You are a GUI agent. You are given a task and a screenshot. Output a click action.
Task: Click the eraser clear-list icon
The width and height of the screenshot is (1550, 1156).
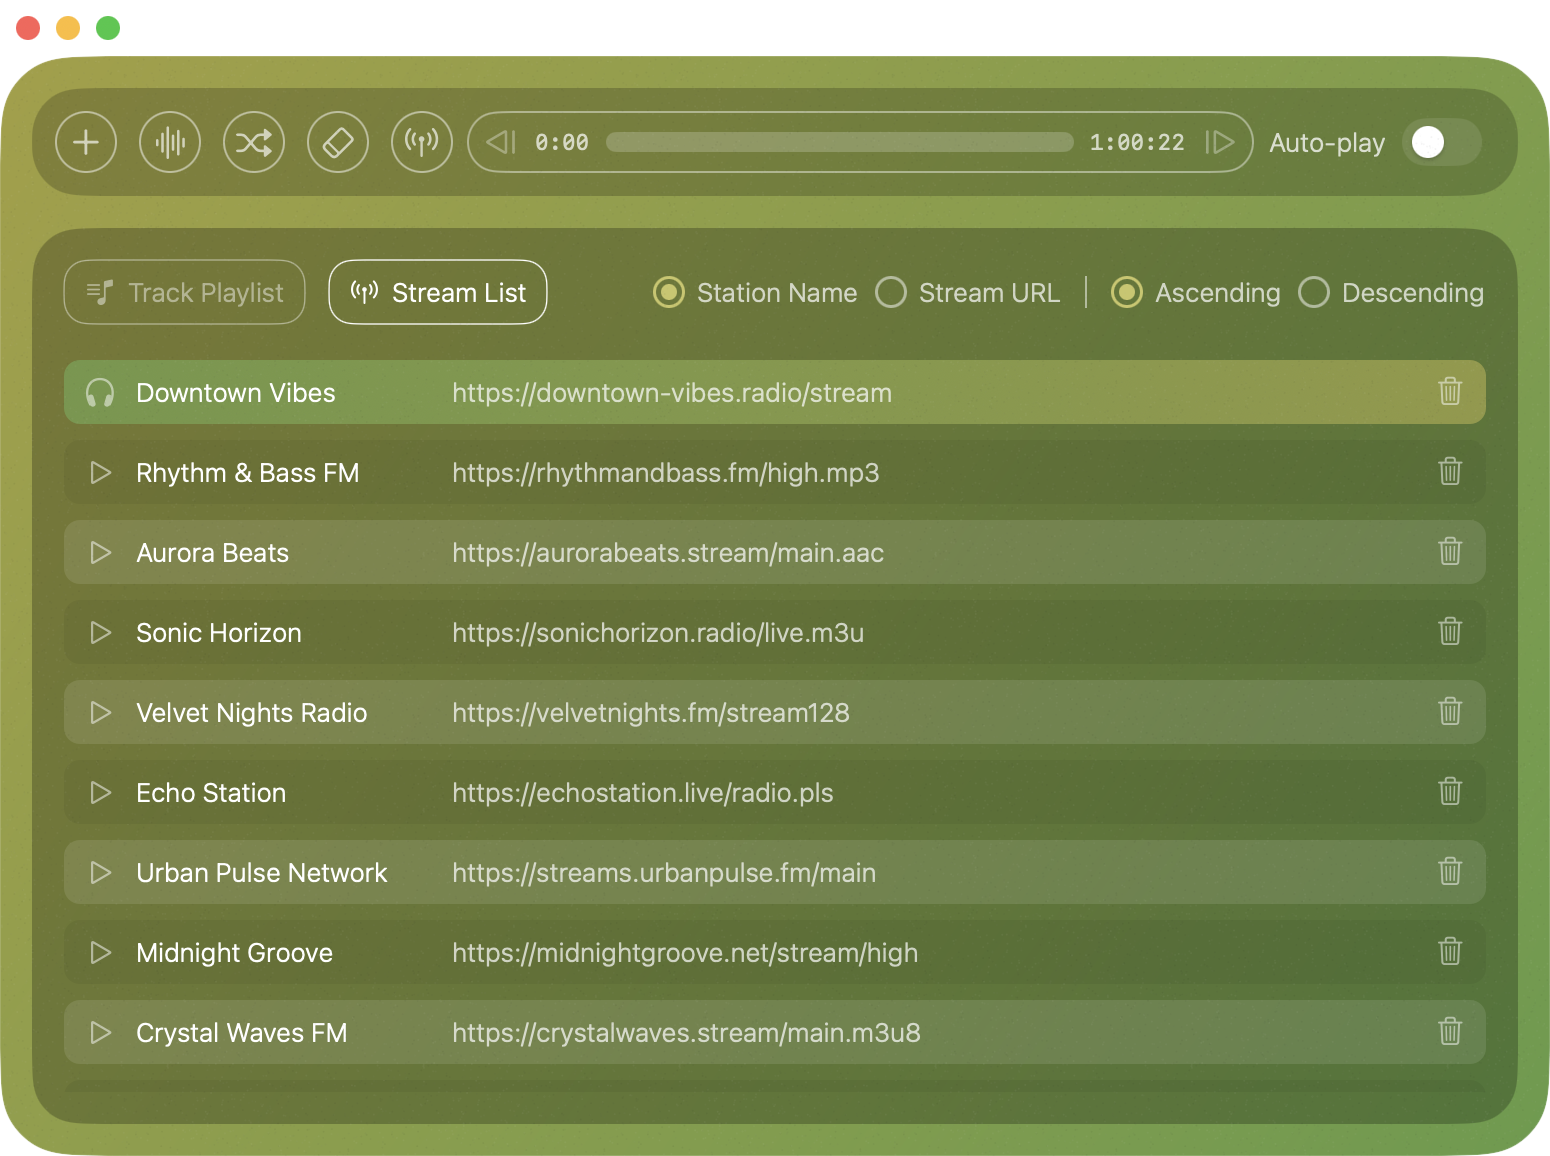(338, 142)
